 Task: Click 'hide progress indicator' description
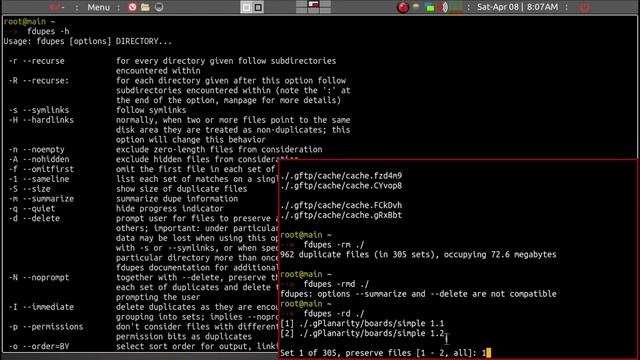point(170,209)
